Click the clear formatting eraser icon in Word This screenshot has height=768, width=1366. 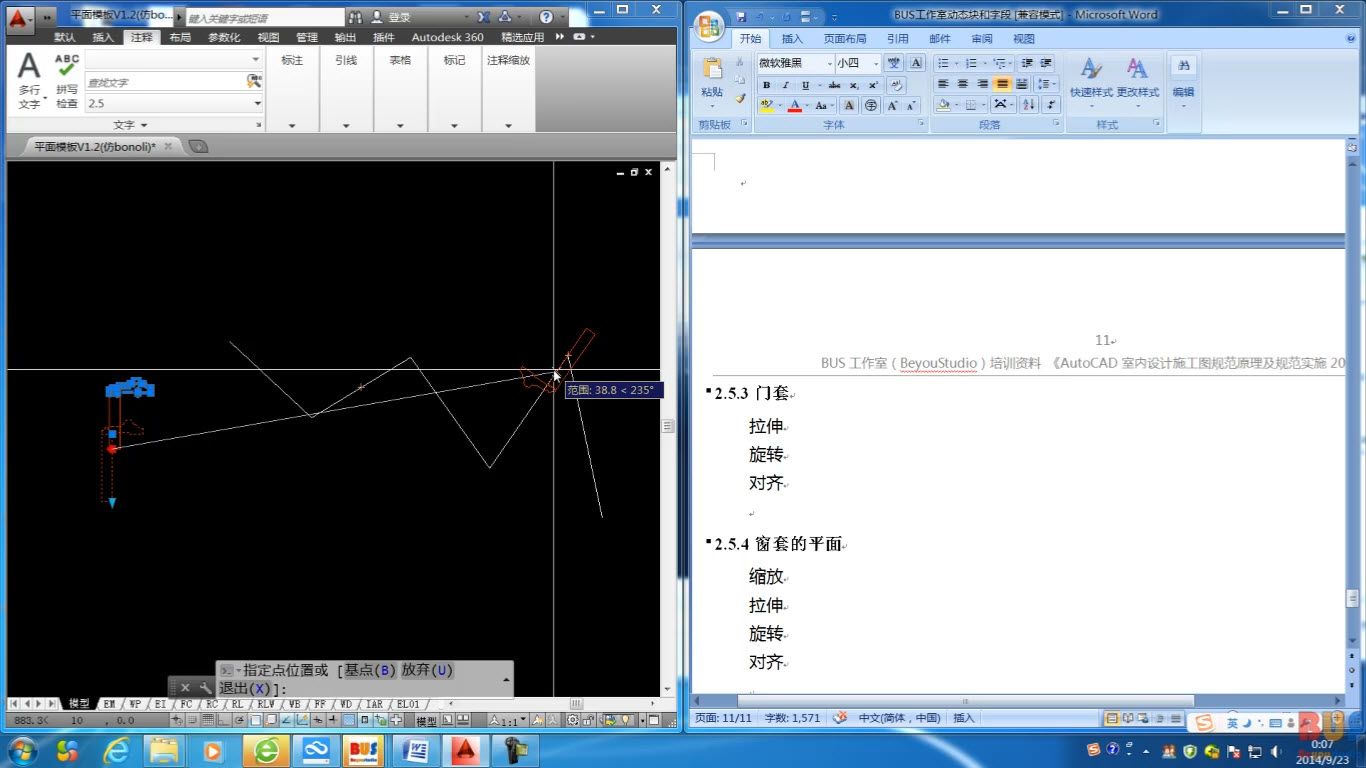896,85
